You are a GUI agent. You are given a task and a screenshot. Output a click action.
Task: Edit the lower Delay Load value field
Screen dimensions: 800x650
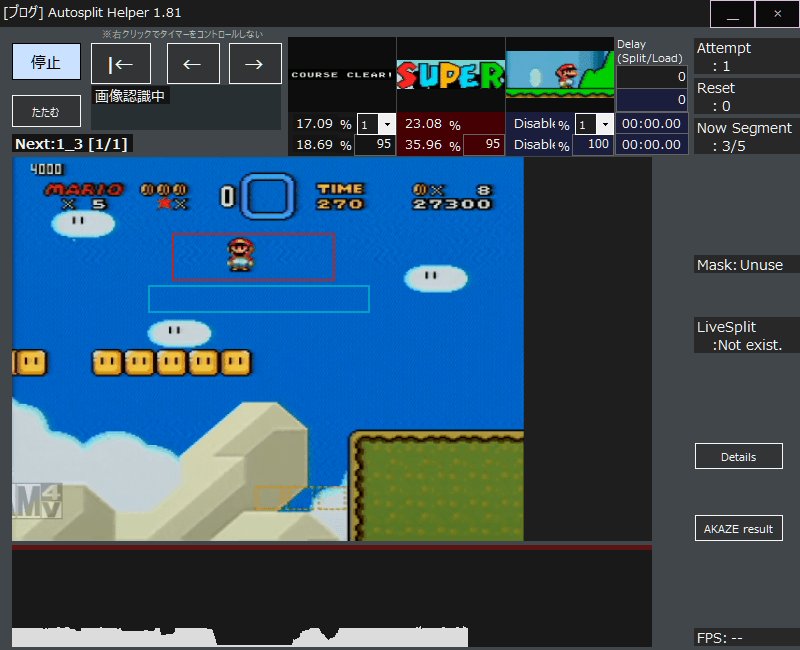652,99
